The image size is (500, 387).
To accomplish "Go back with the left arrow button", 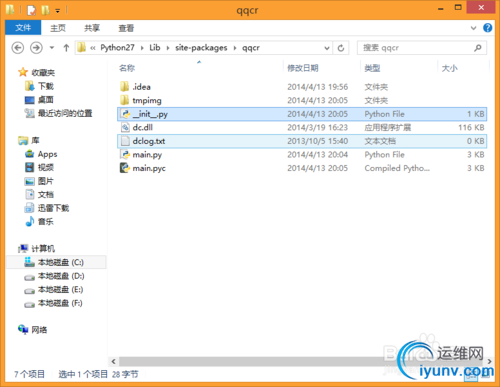I will pos(18,48).
